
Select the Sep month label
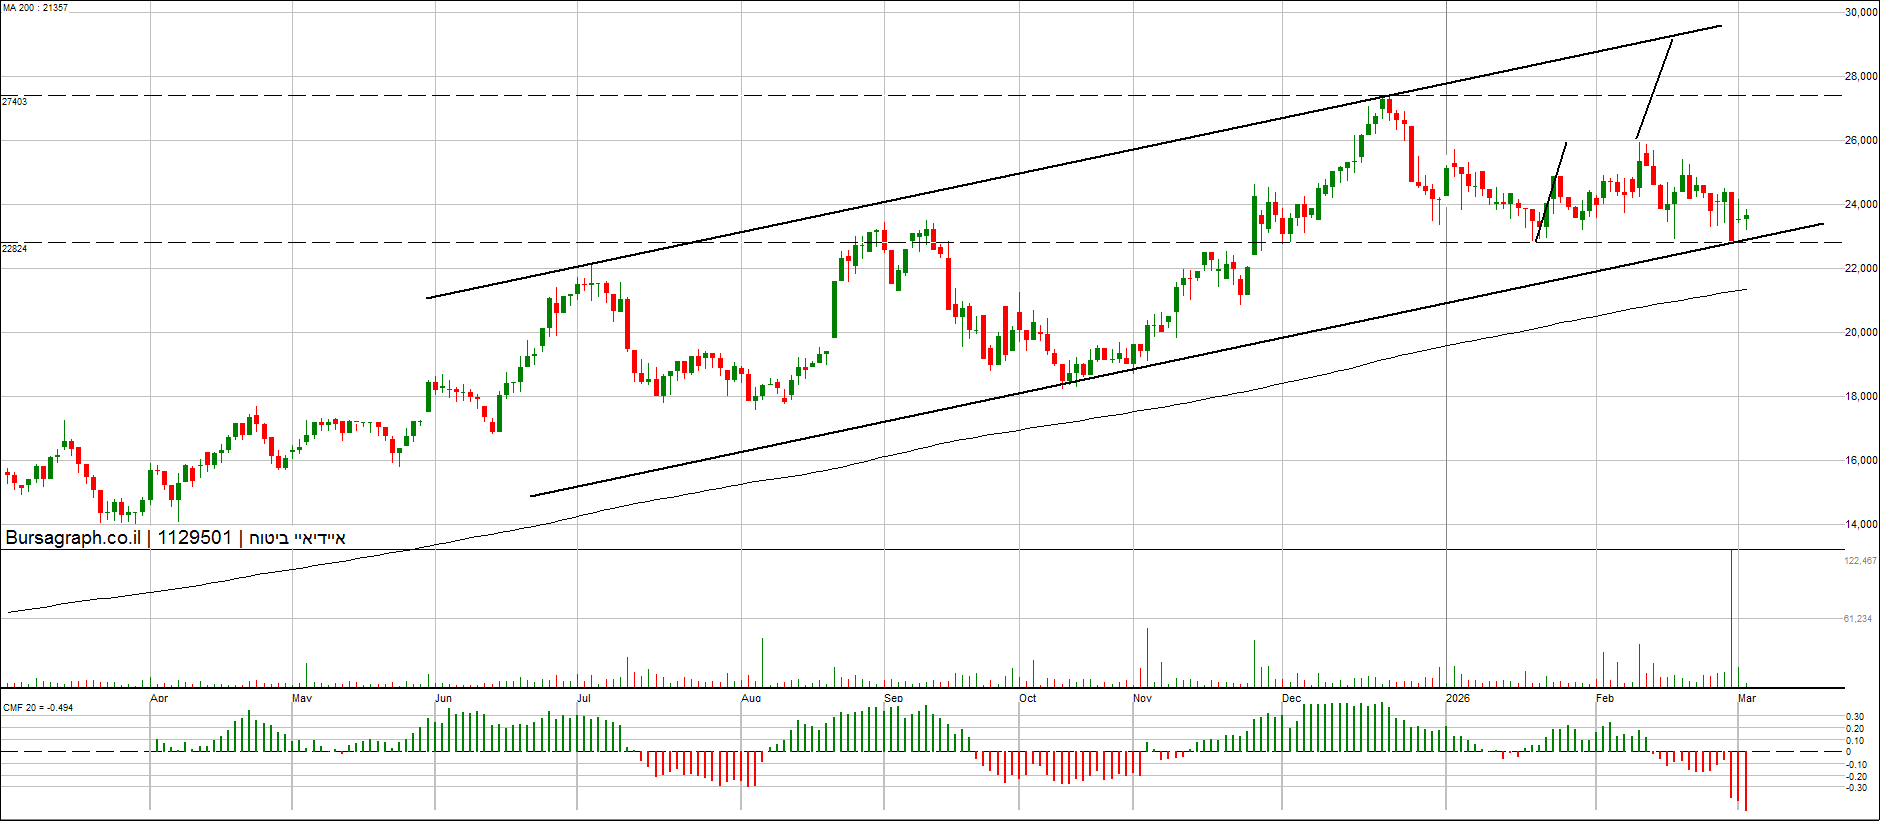click(x=894, y=698)
